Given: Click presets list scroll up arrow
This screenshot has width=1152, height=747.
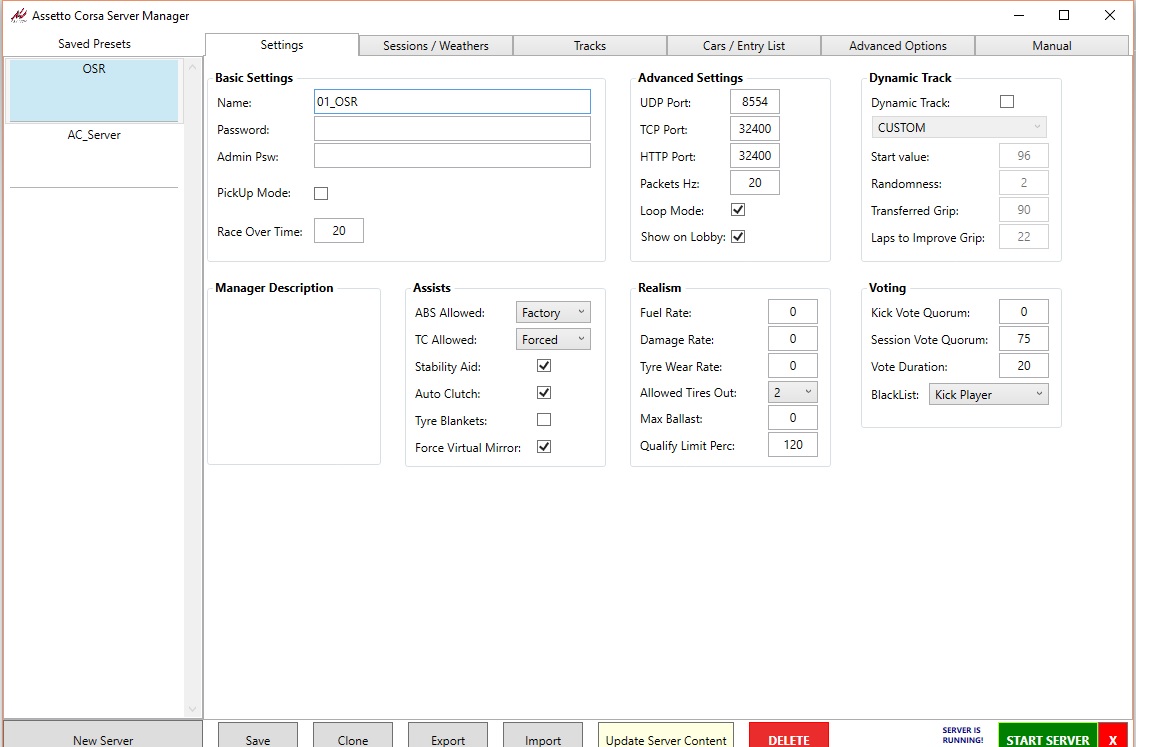Looking at the screenshot, I should pyautogui.click(x=192, y=67).
